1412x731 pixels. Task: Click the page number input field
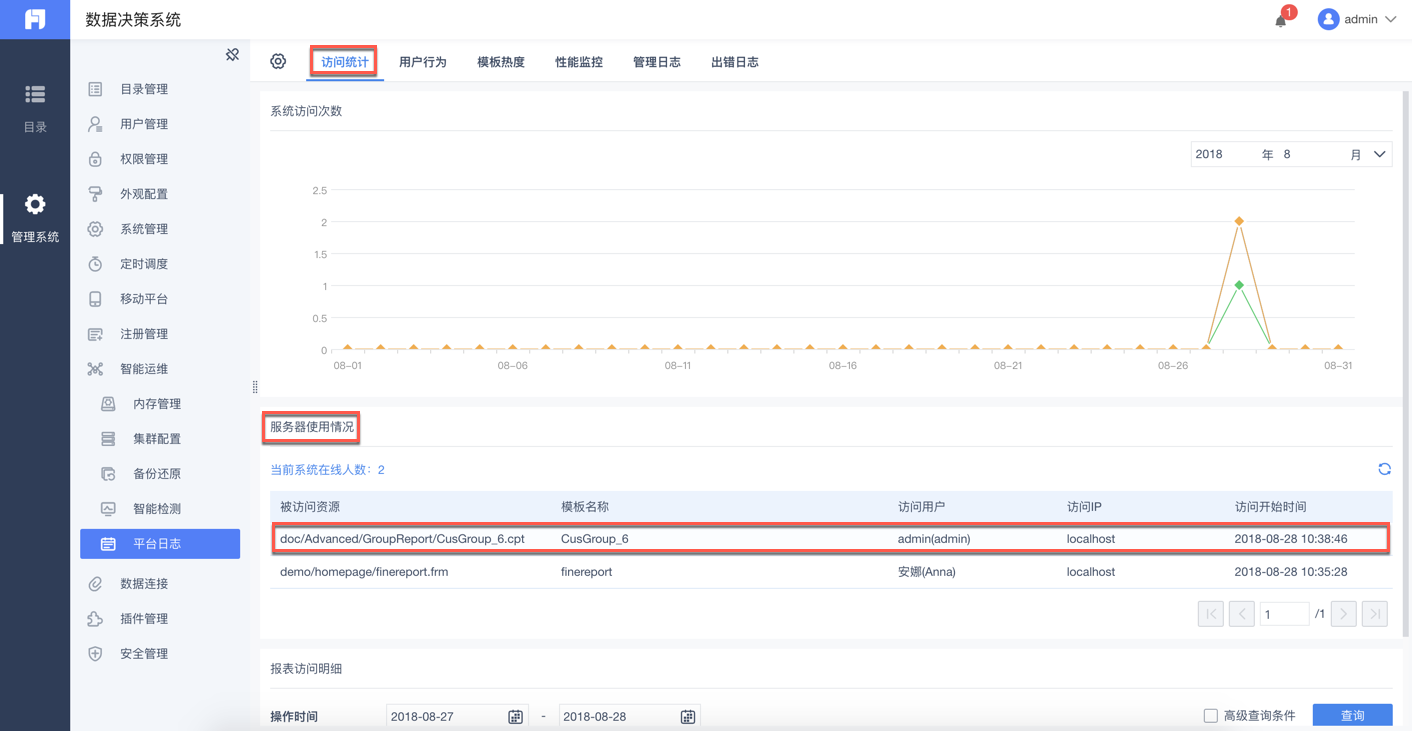[x=1283, y=613]
